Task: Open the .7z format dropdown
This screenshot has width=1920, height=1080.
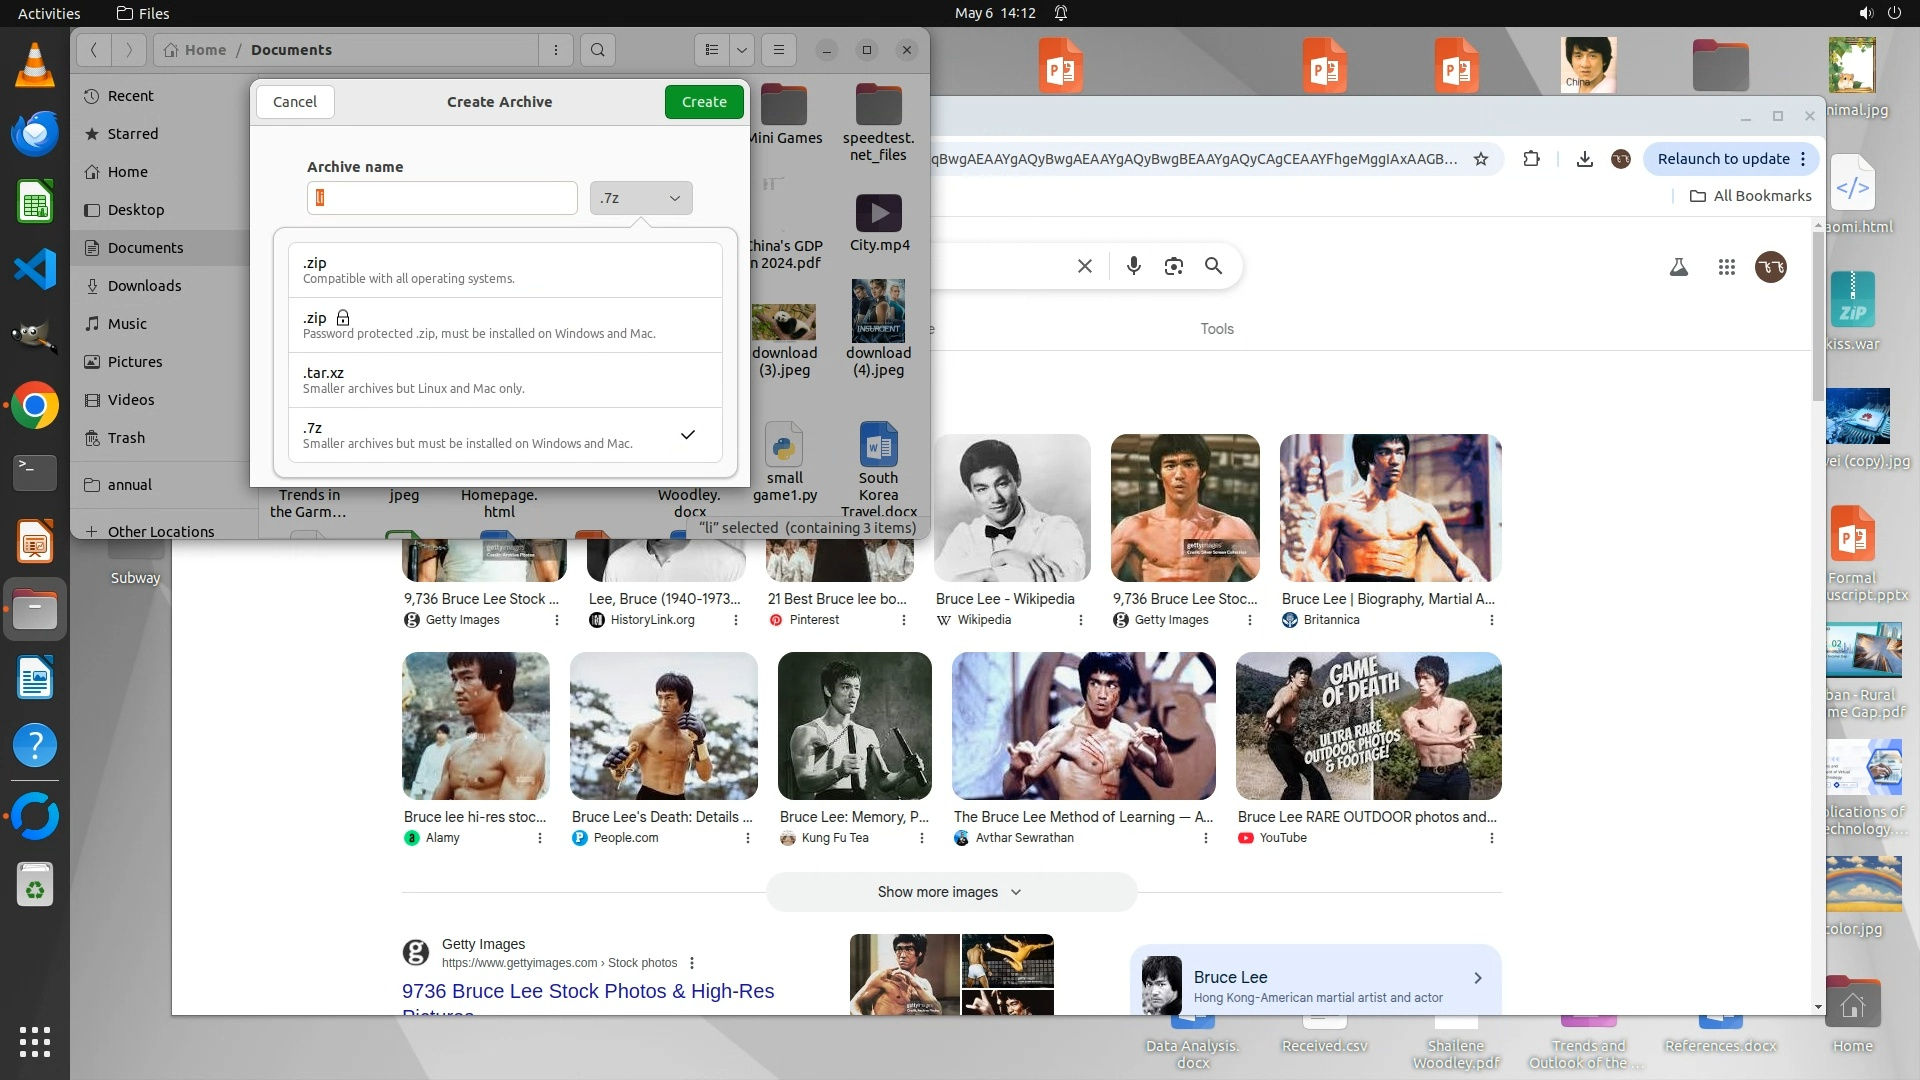Action: [640, 198]
